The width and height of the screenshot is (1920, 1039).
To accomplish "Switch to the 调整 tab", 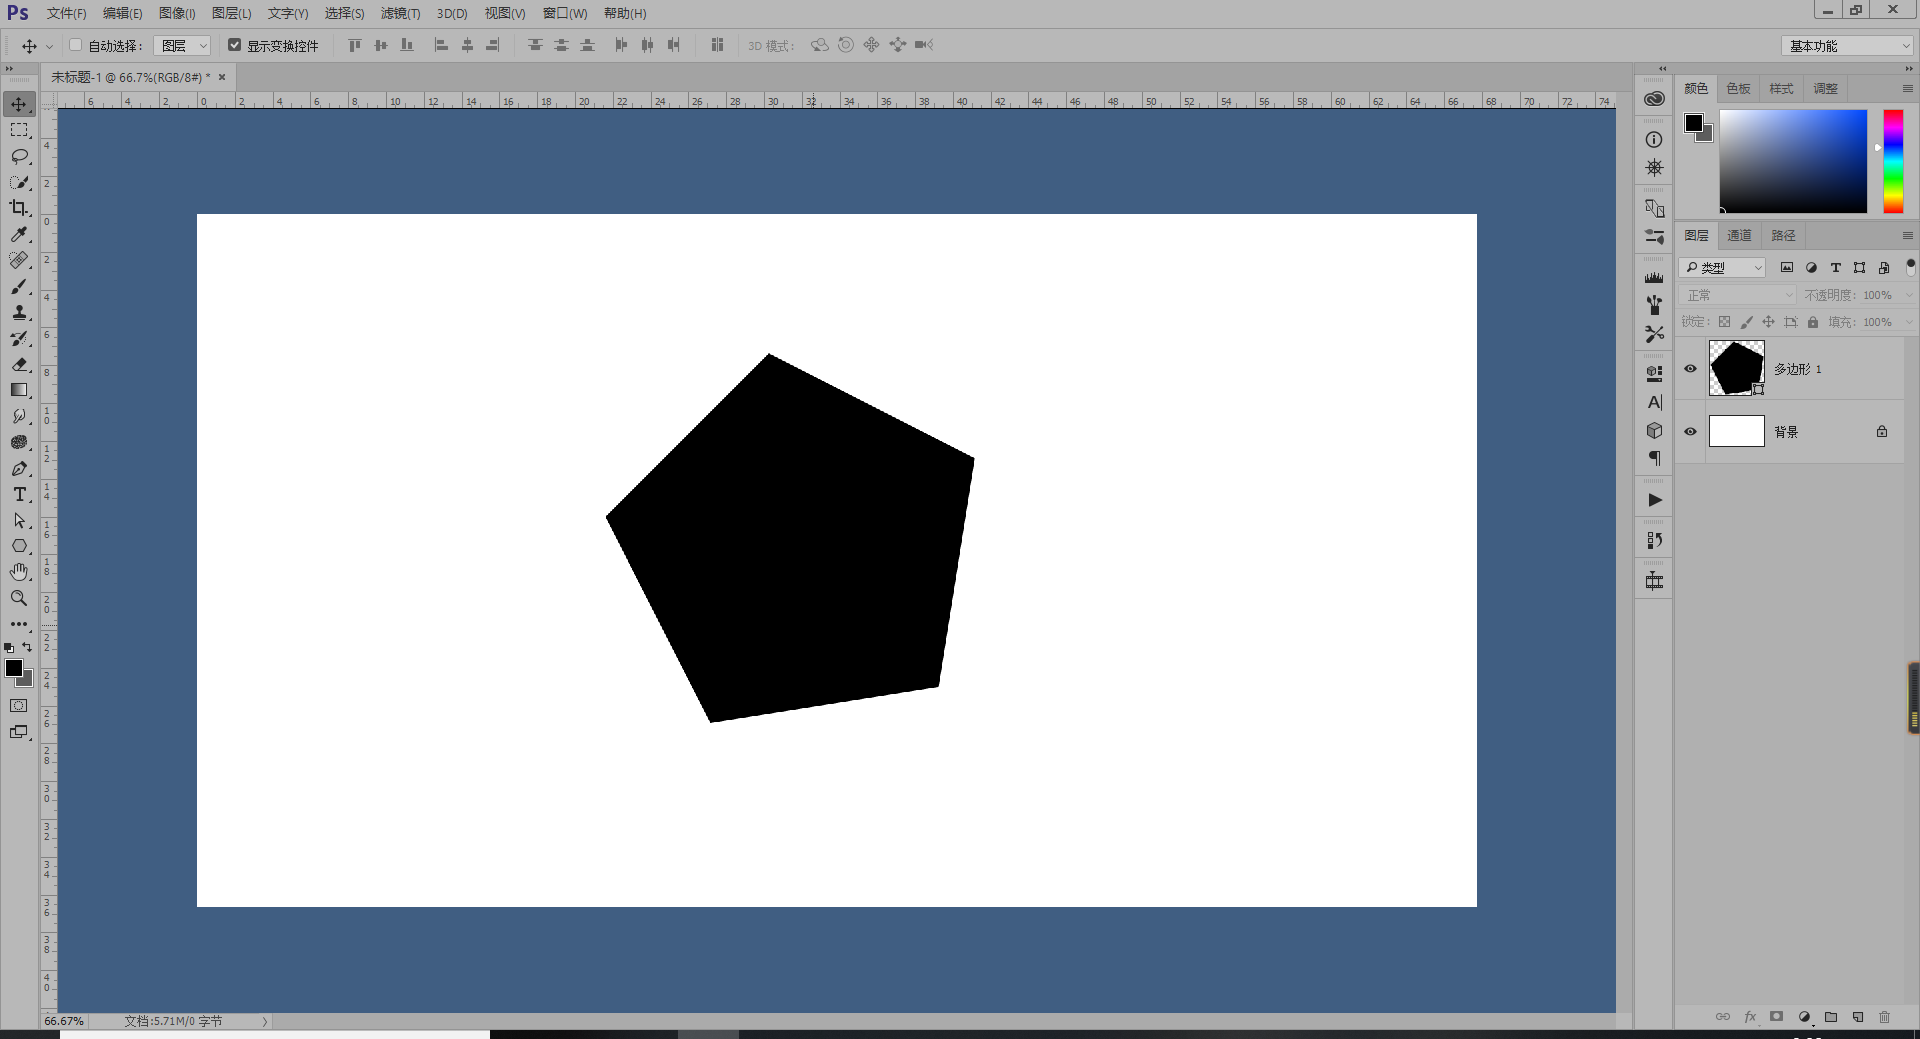I will [x=1825, y=88].
